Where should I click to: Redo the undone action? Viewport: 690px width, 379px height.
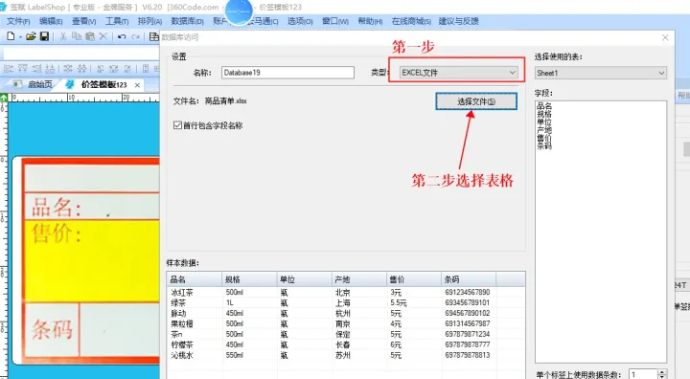[x=136, y=37]
